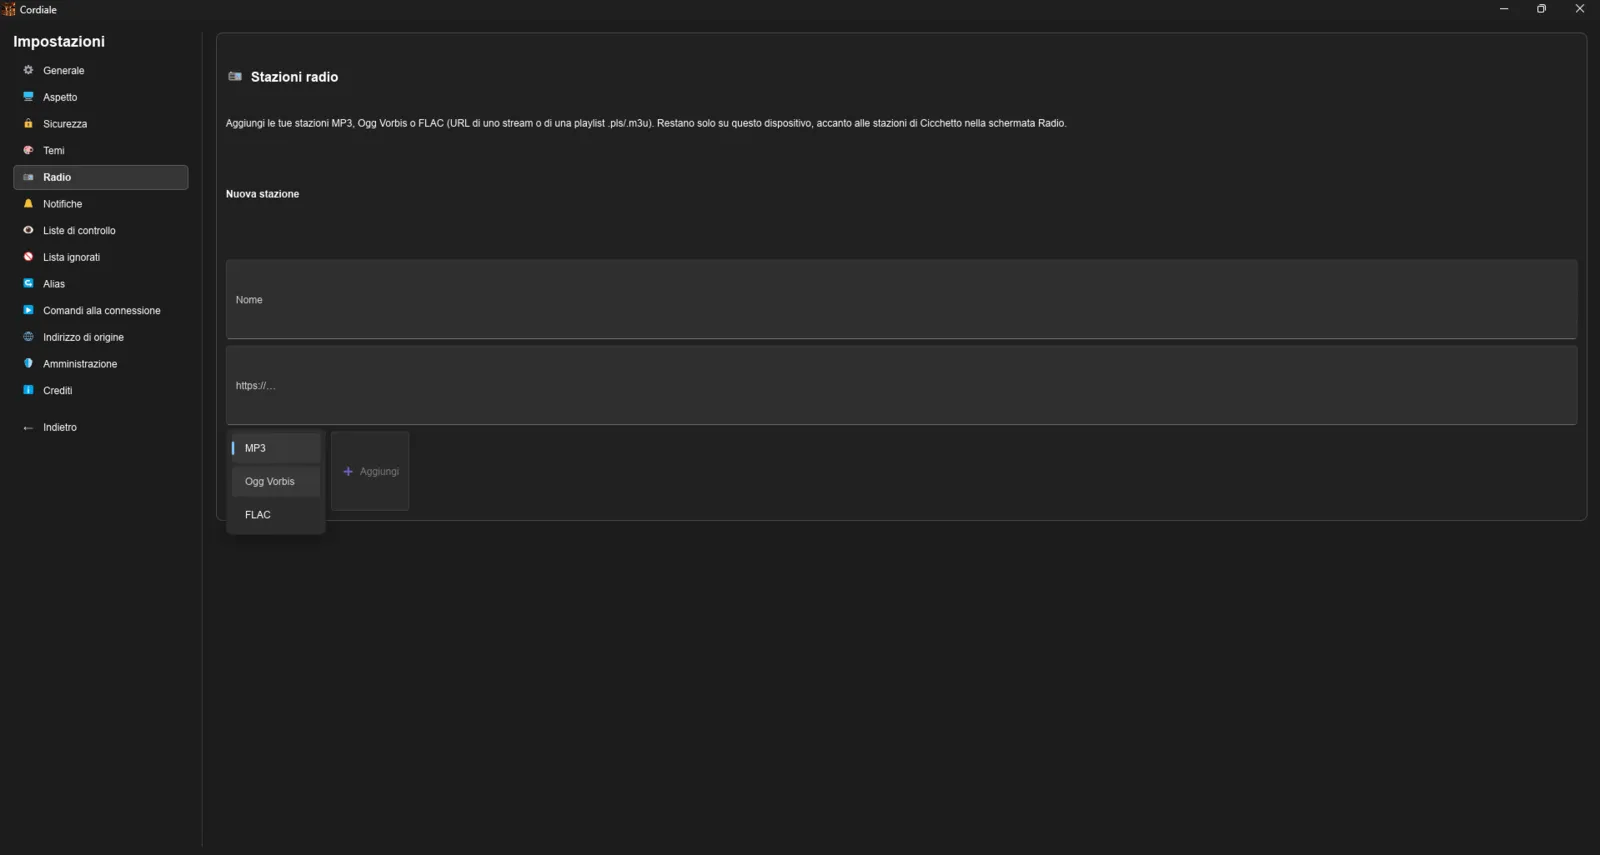Image resolution: width=1600 pixels, height=855 pixels.
Task: Click the info icon next to Crediti
Action: pos(28,390)
